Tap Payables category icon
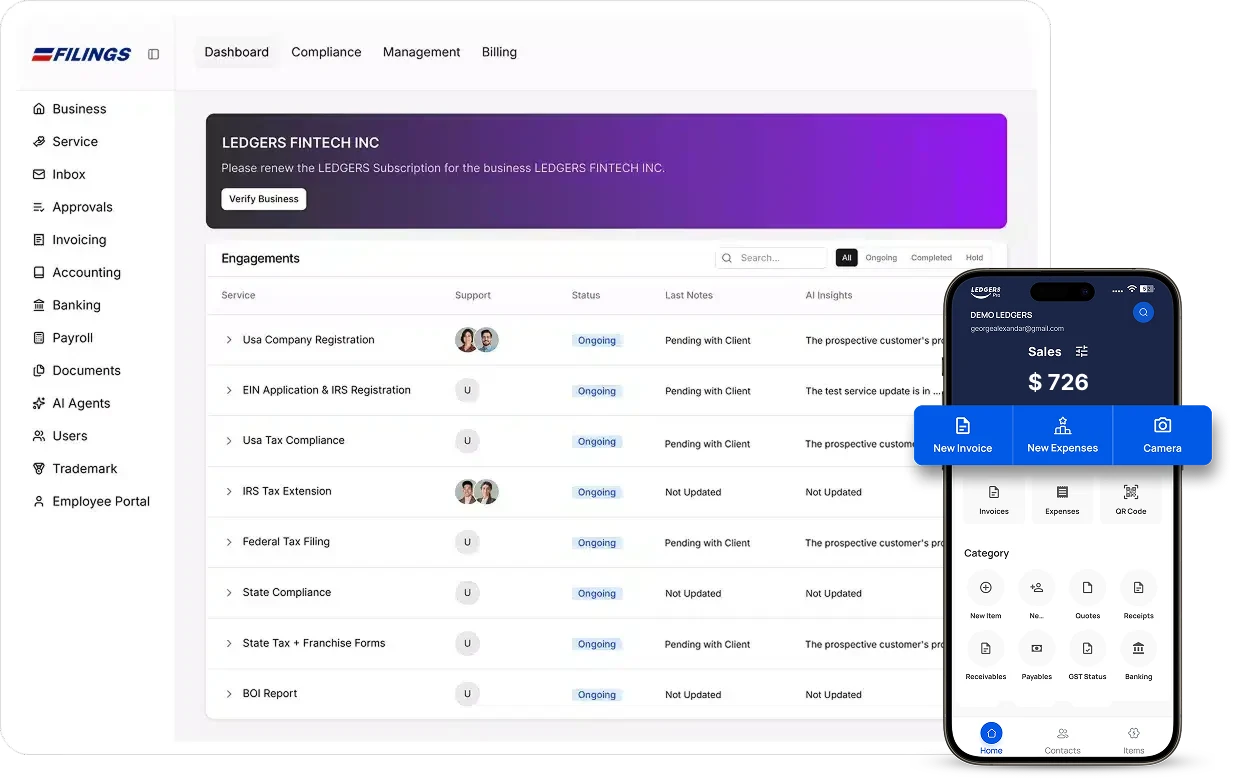1234x783 pixels. pos(1036,649)
